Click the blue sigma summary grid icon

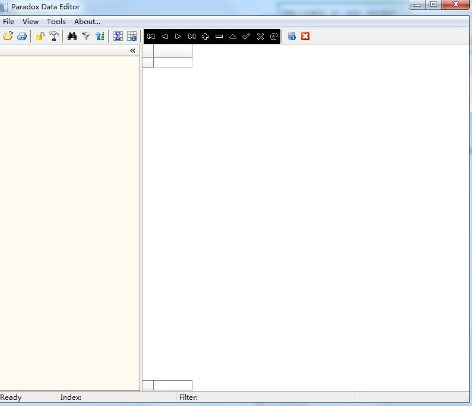(x=118, y=36)
